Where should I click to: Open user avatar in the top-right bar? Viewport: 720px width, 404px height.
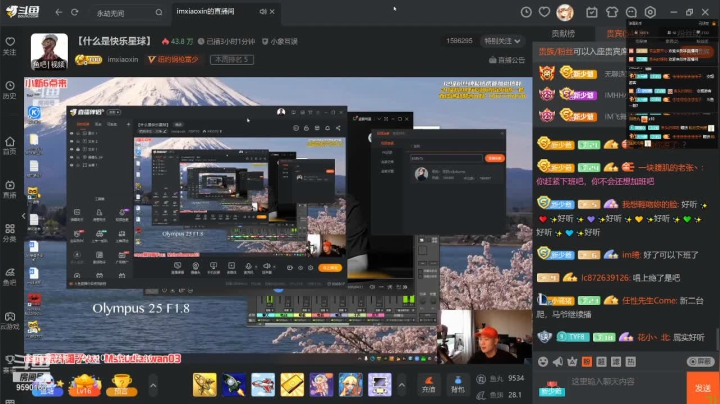tap(565, 12)
